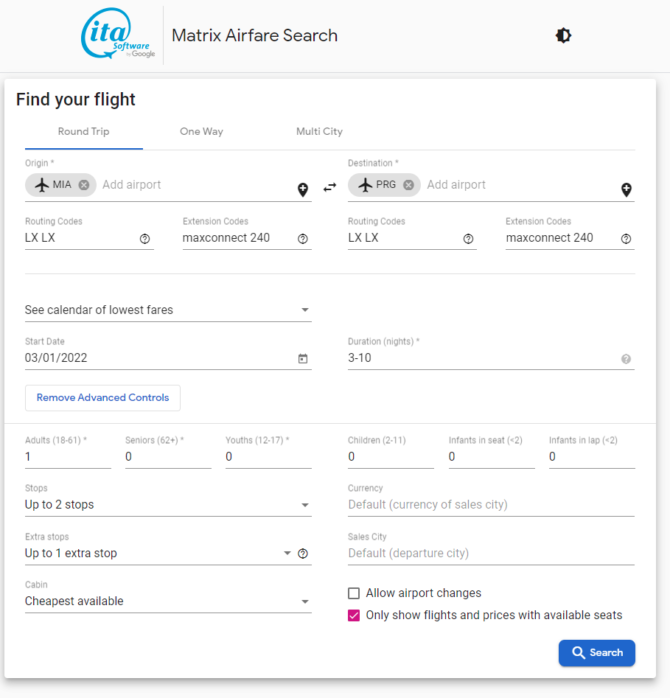Show help for Duration nights field
Image resolution: width=670 pixels, height=698 pixels.
pyautogui.click(x=626, y=359)
